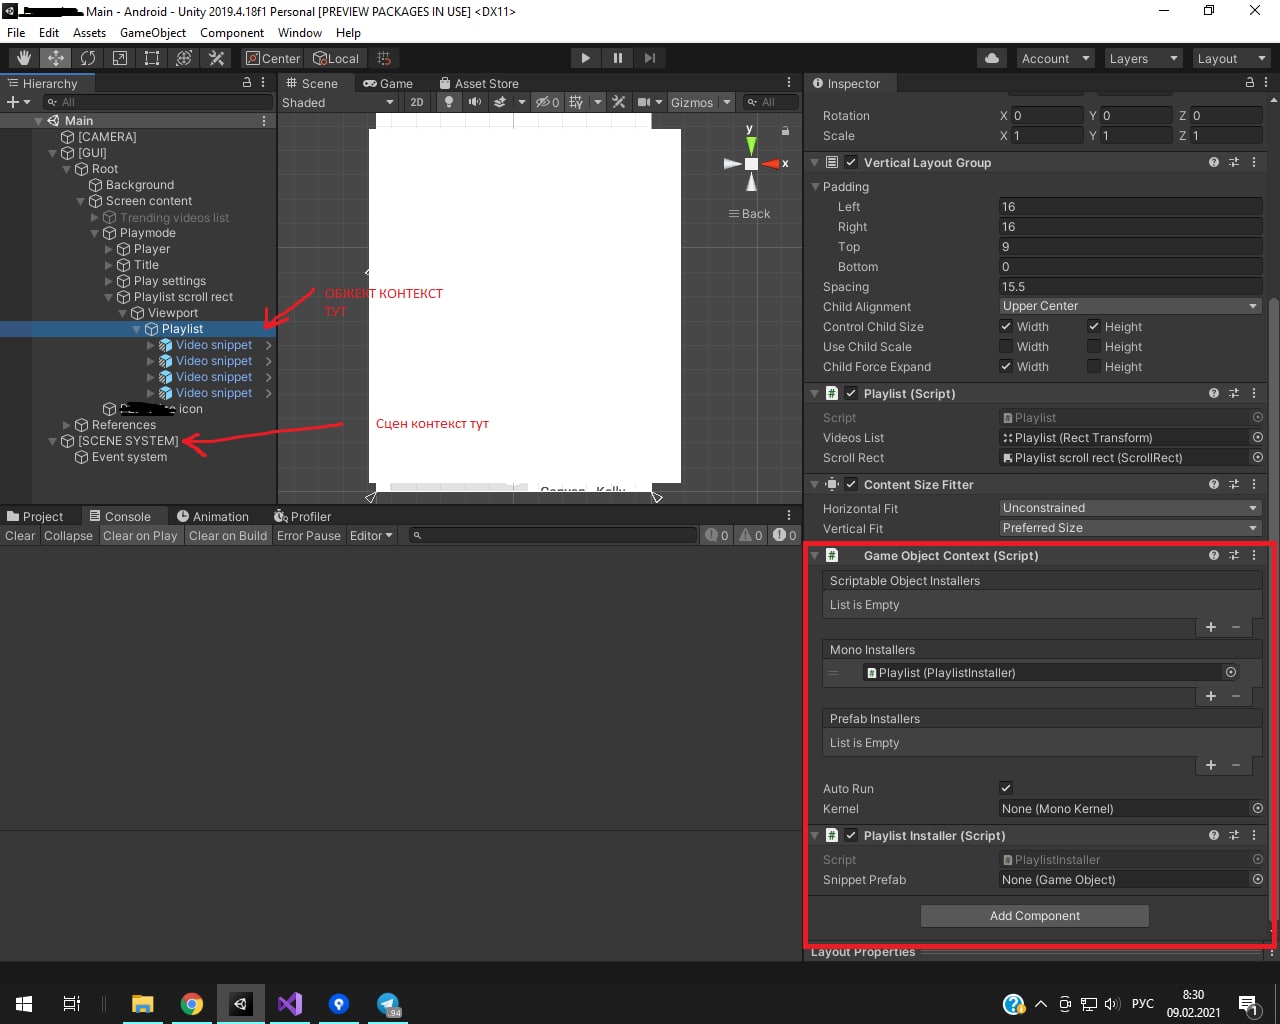Image resolution: width=1280 pixels, height=1024 pixels.
Task: Add a Scriptable Object Installer entry
Action: coord(1211,627)
